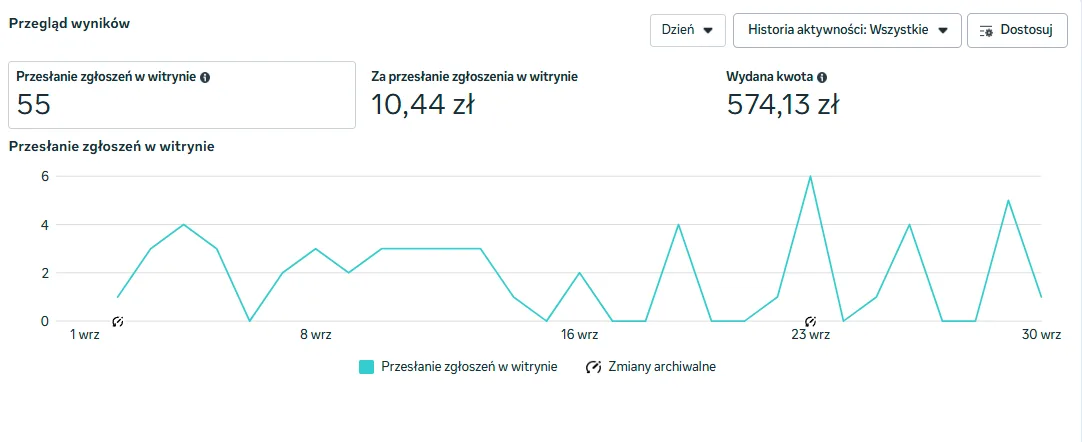Click the 1 wrz axis label
This screenshot has width=1082, height=442.
[x=86, y=336]
